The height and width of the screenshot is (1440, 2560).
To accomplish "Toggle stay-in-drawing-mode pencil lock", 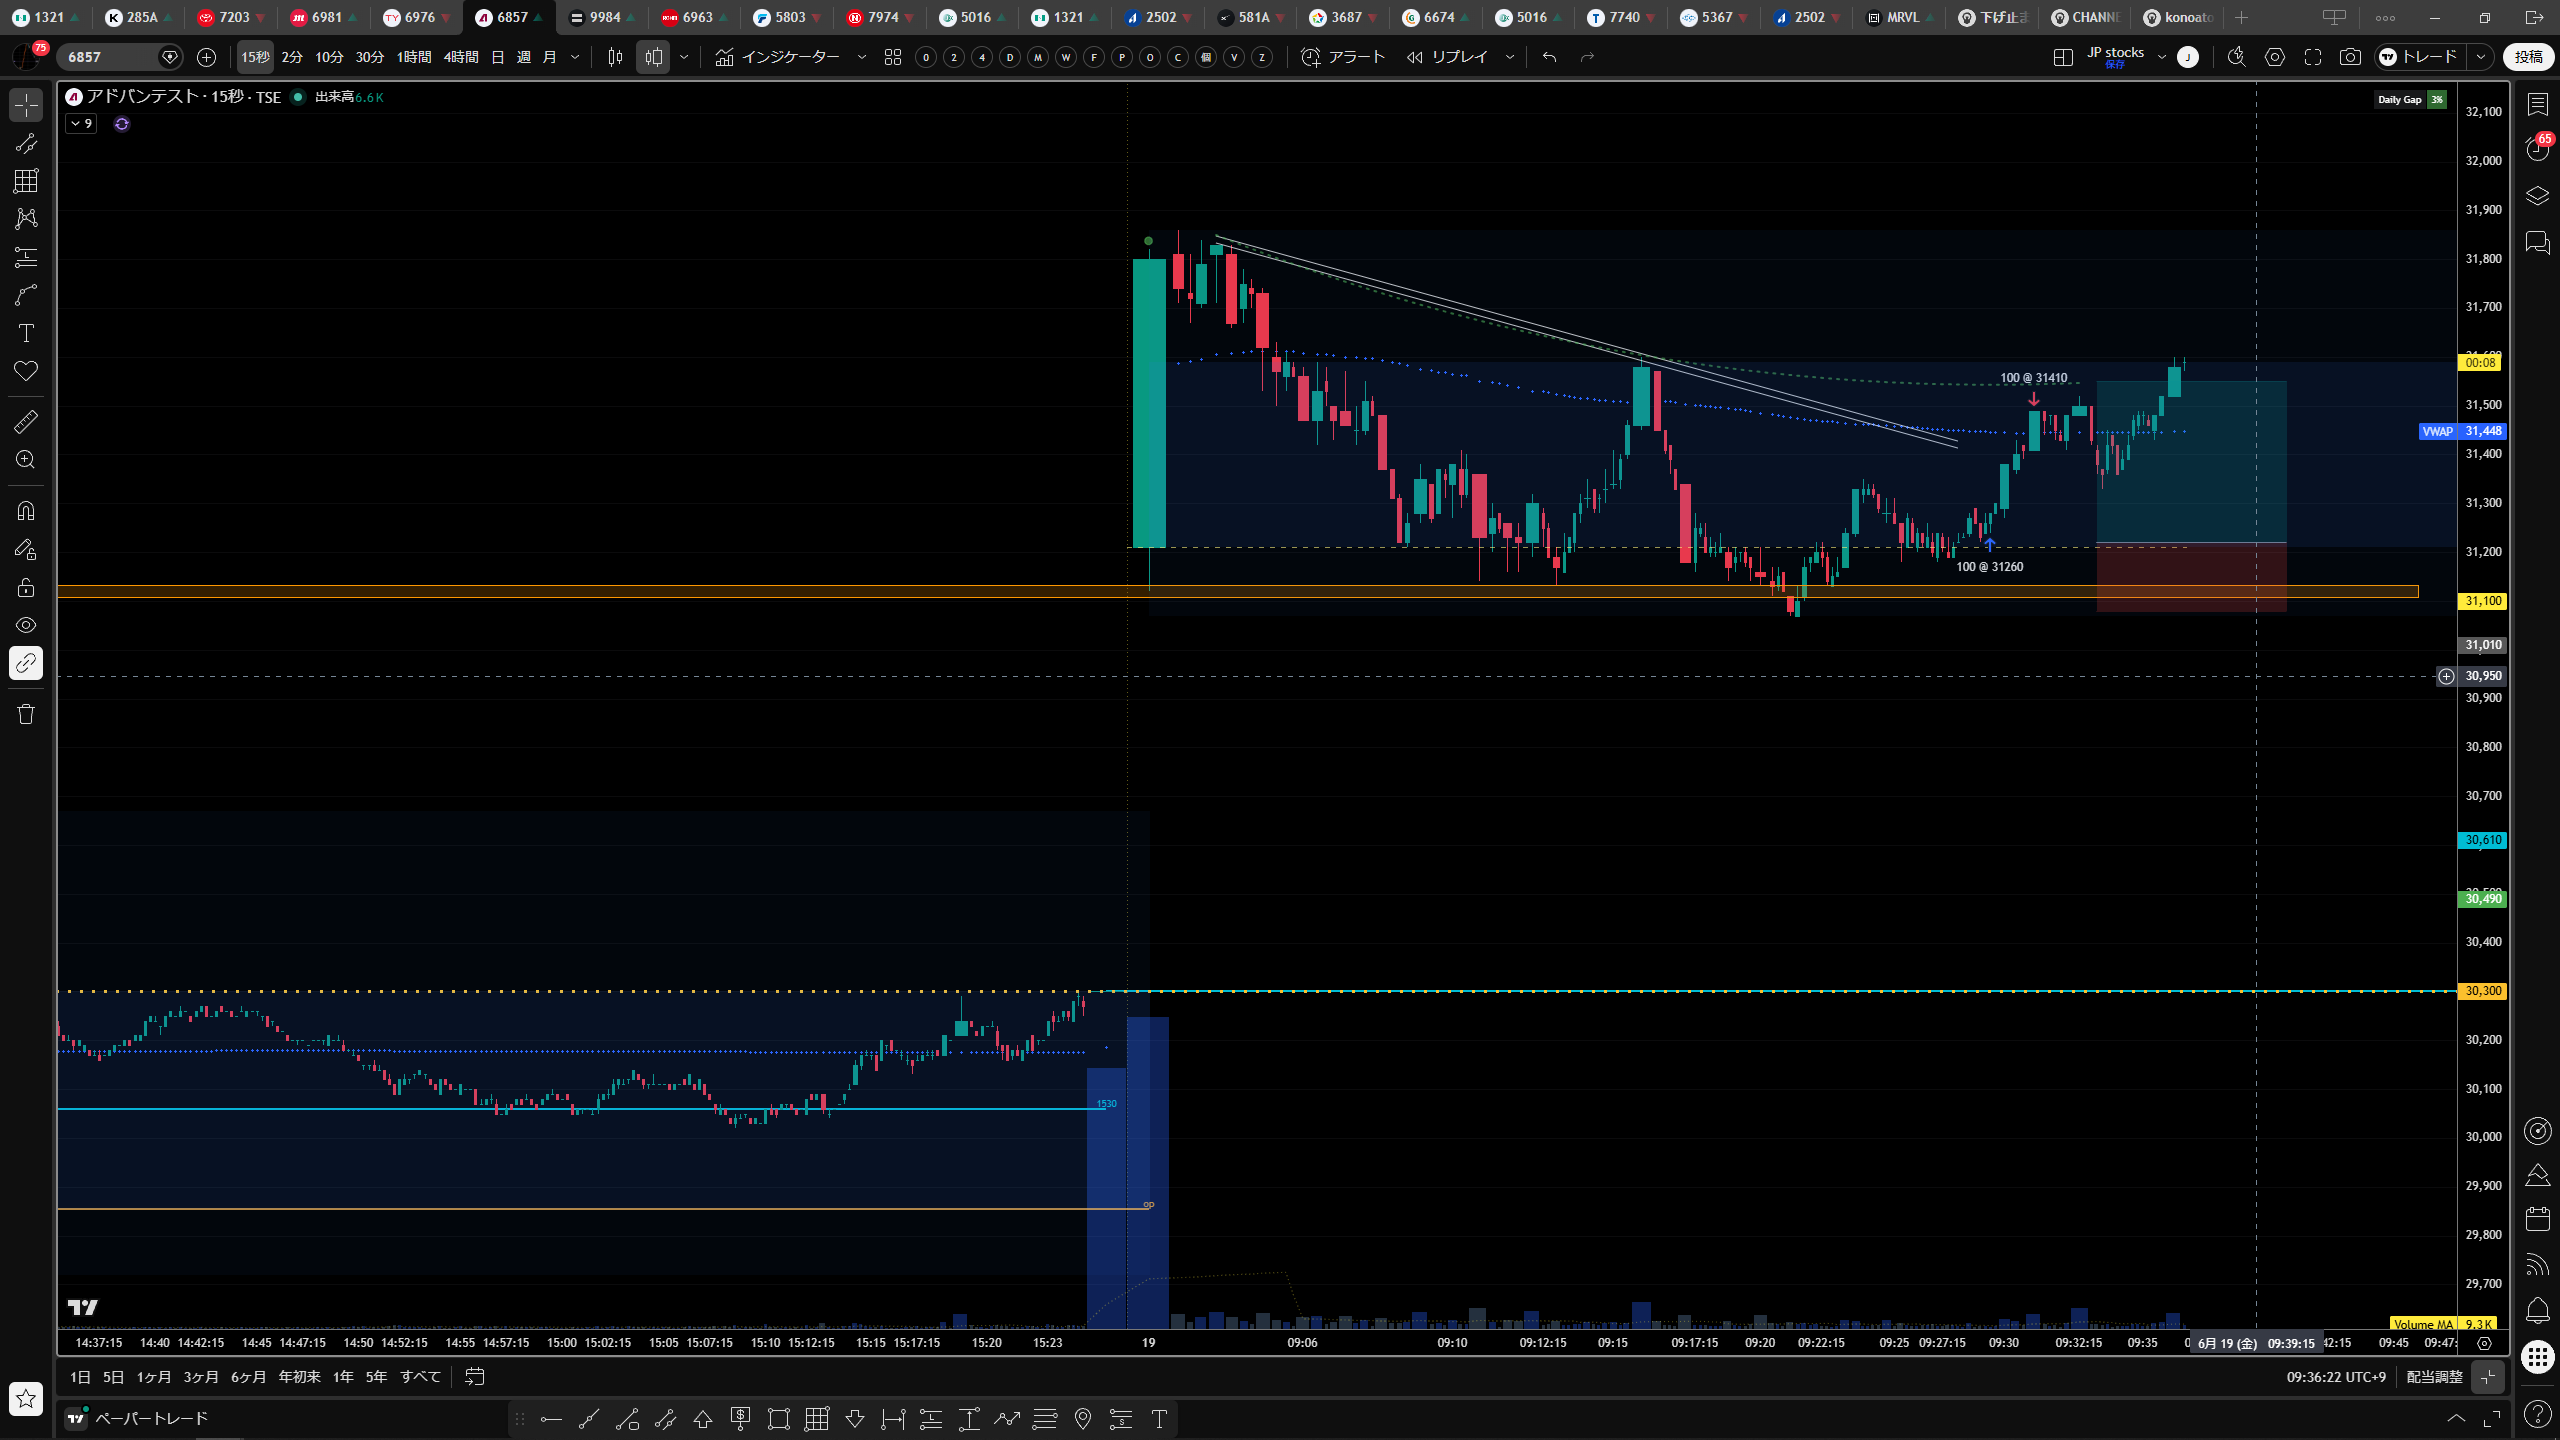I will pos(26,549).
